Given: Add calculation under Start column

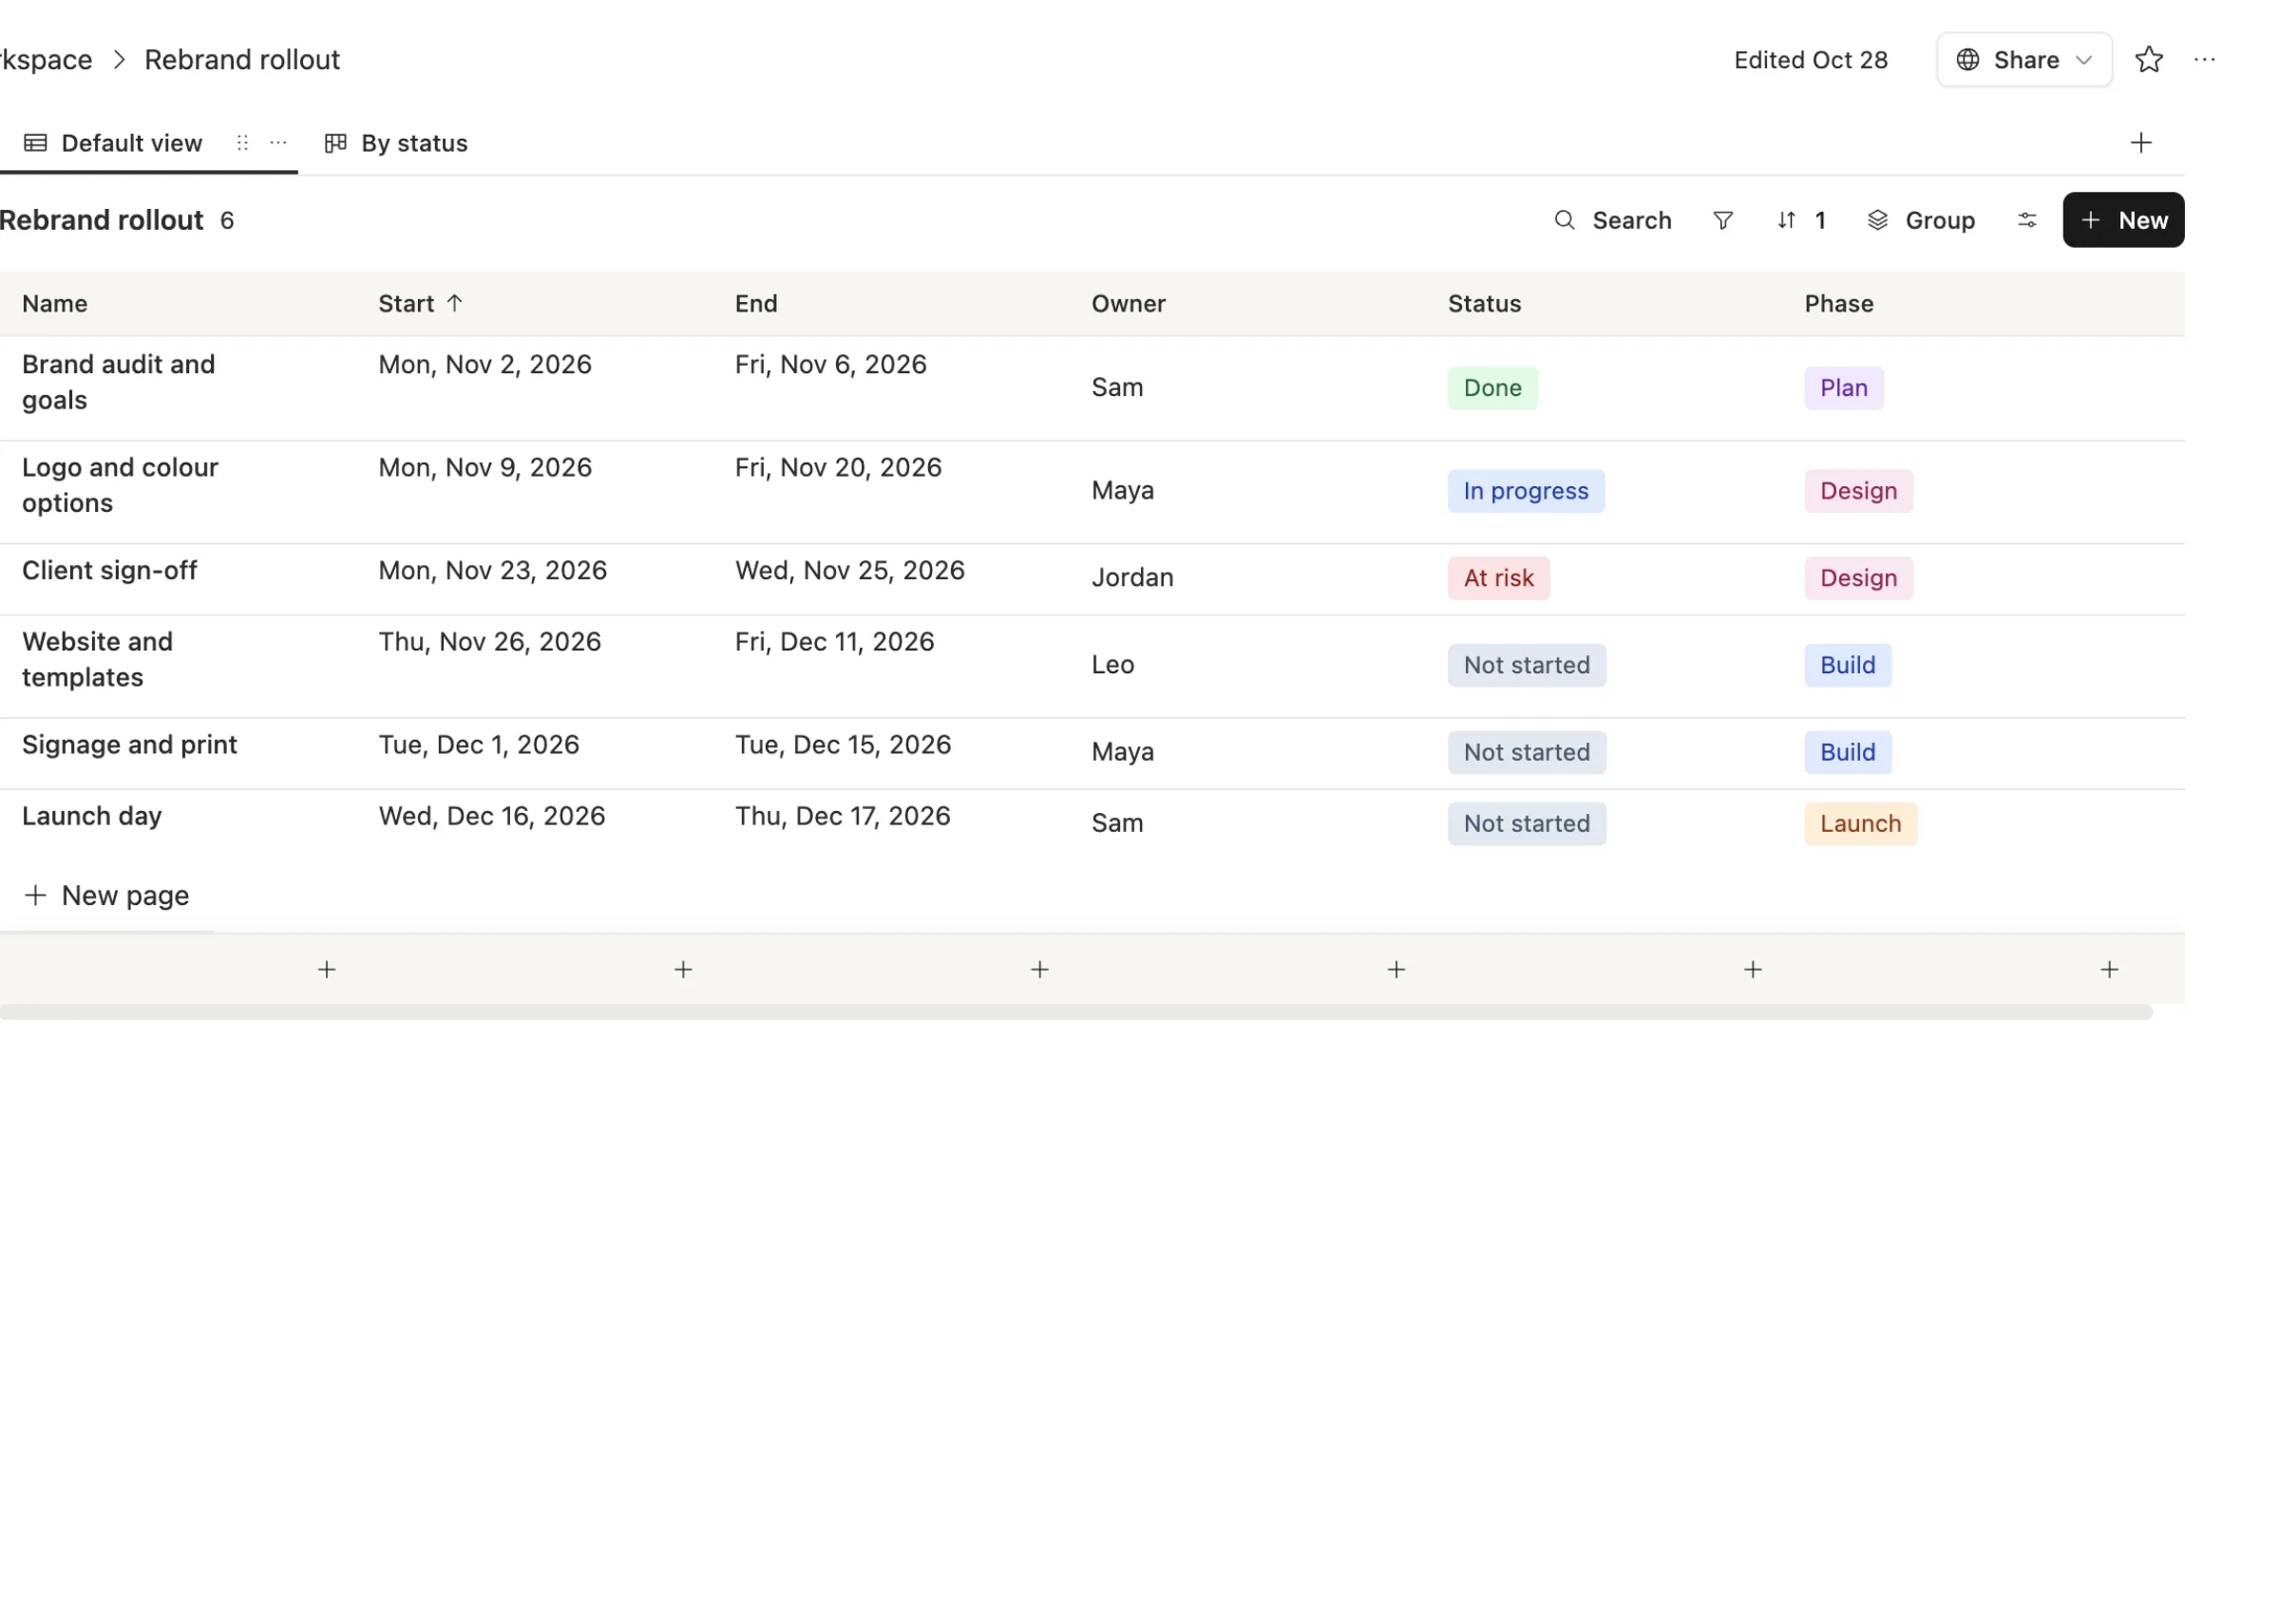Looking at the screenshot, I should click(x=683, y=969).
